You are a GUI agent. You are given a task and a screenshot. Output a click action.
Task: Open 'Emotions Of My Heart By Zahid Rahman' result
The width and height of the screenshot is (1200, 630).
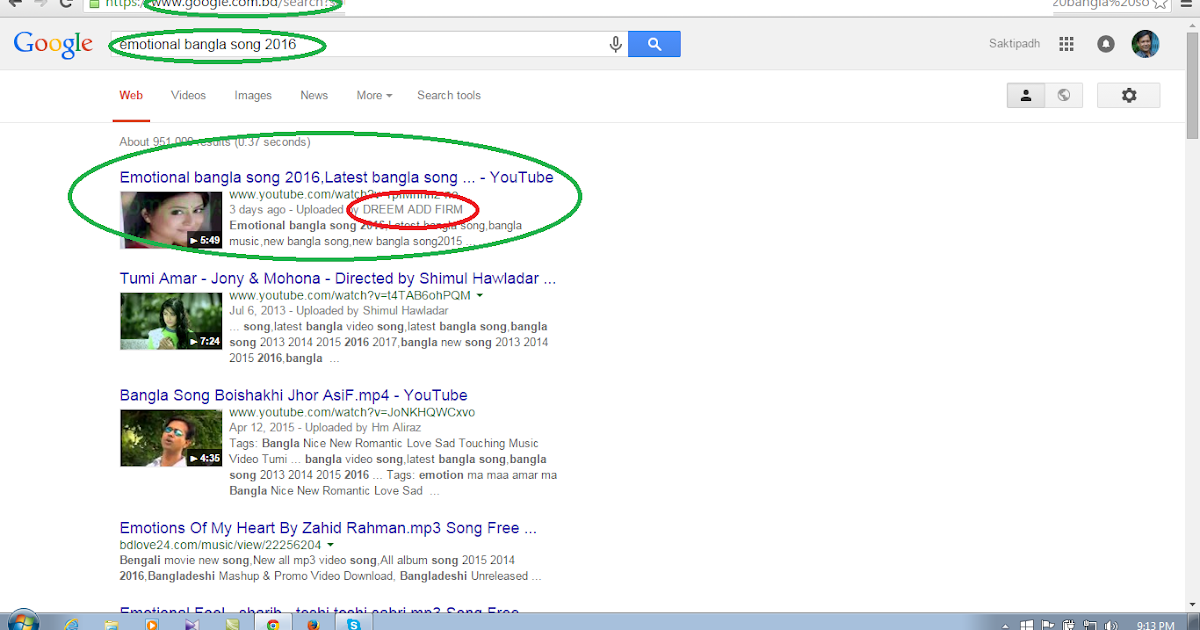pos(328,528)
